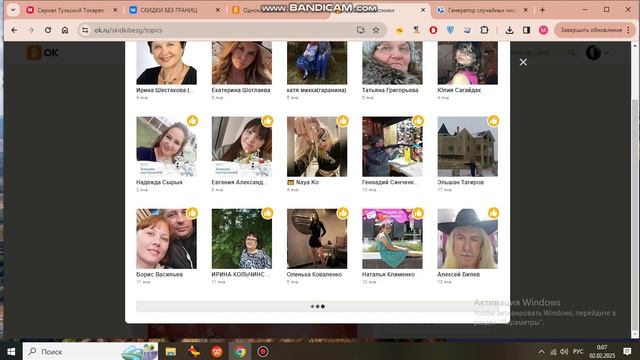Open the volume control in tray

[x=564, y=351]
